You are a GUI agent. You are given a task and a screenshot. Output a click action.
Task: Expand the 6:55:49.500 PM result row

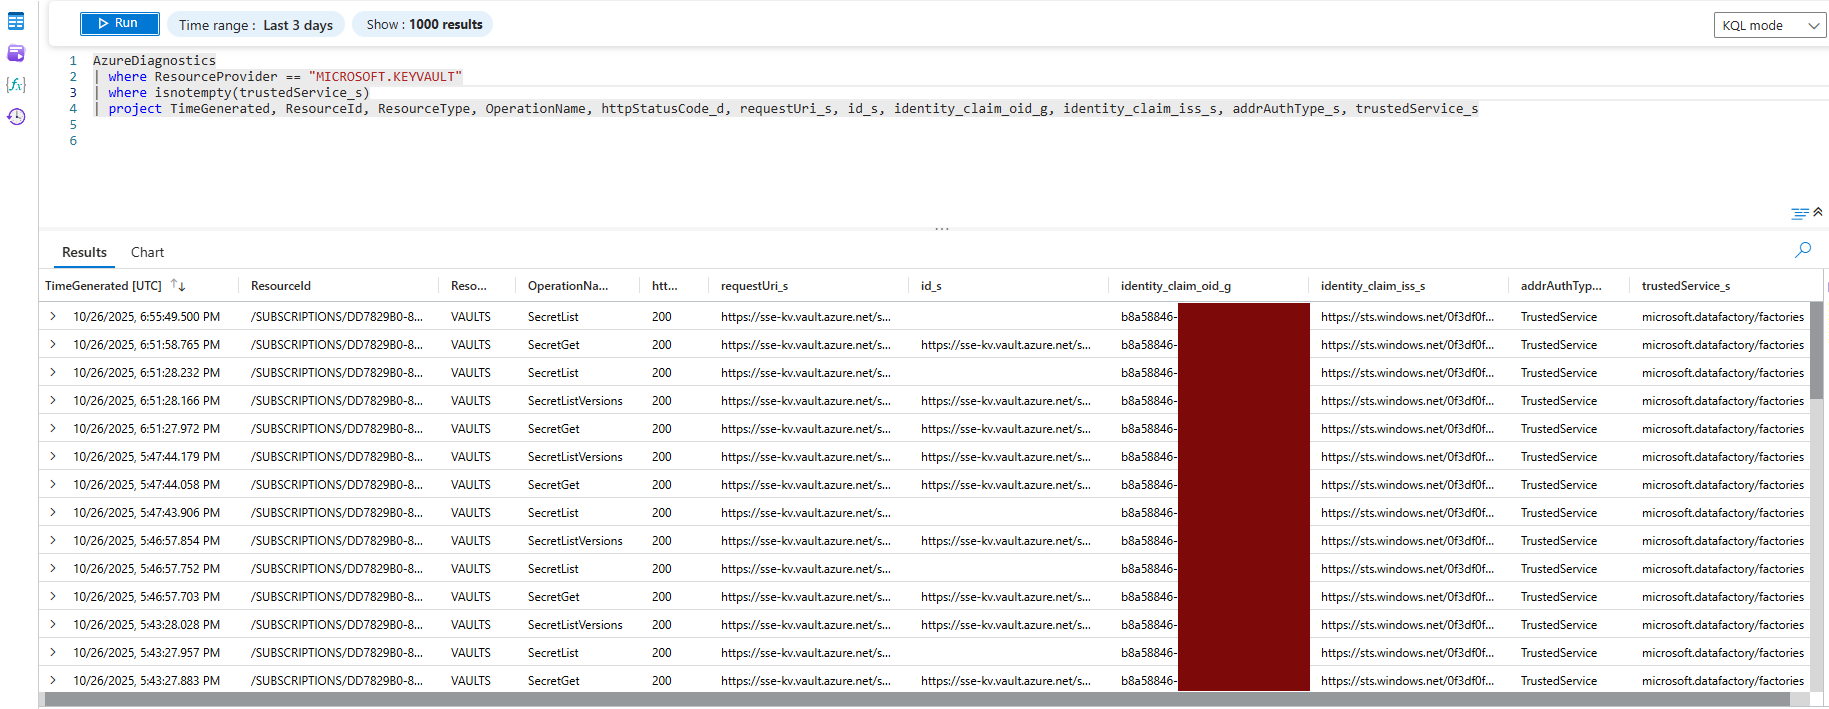53,317
